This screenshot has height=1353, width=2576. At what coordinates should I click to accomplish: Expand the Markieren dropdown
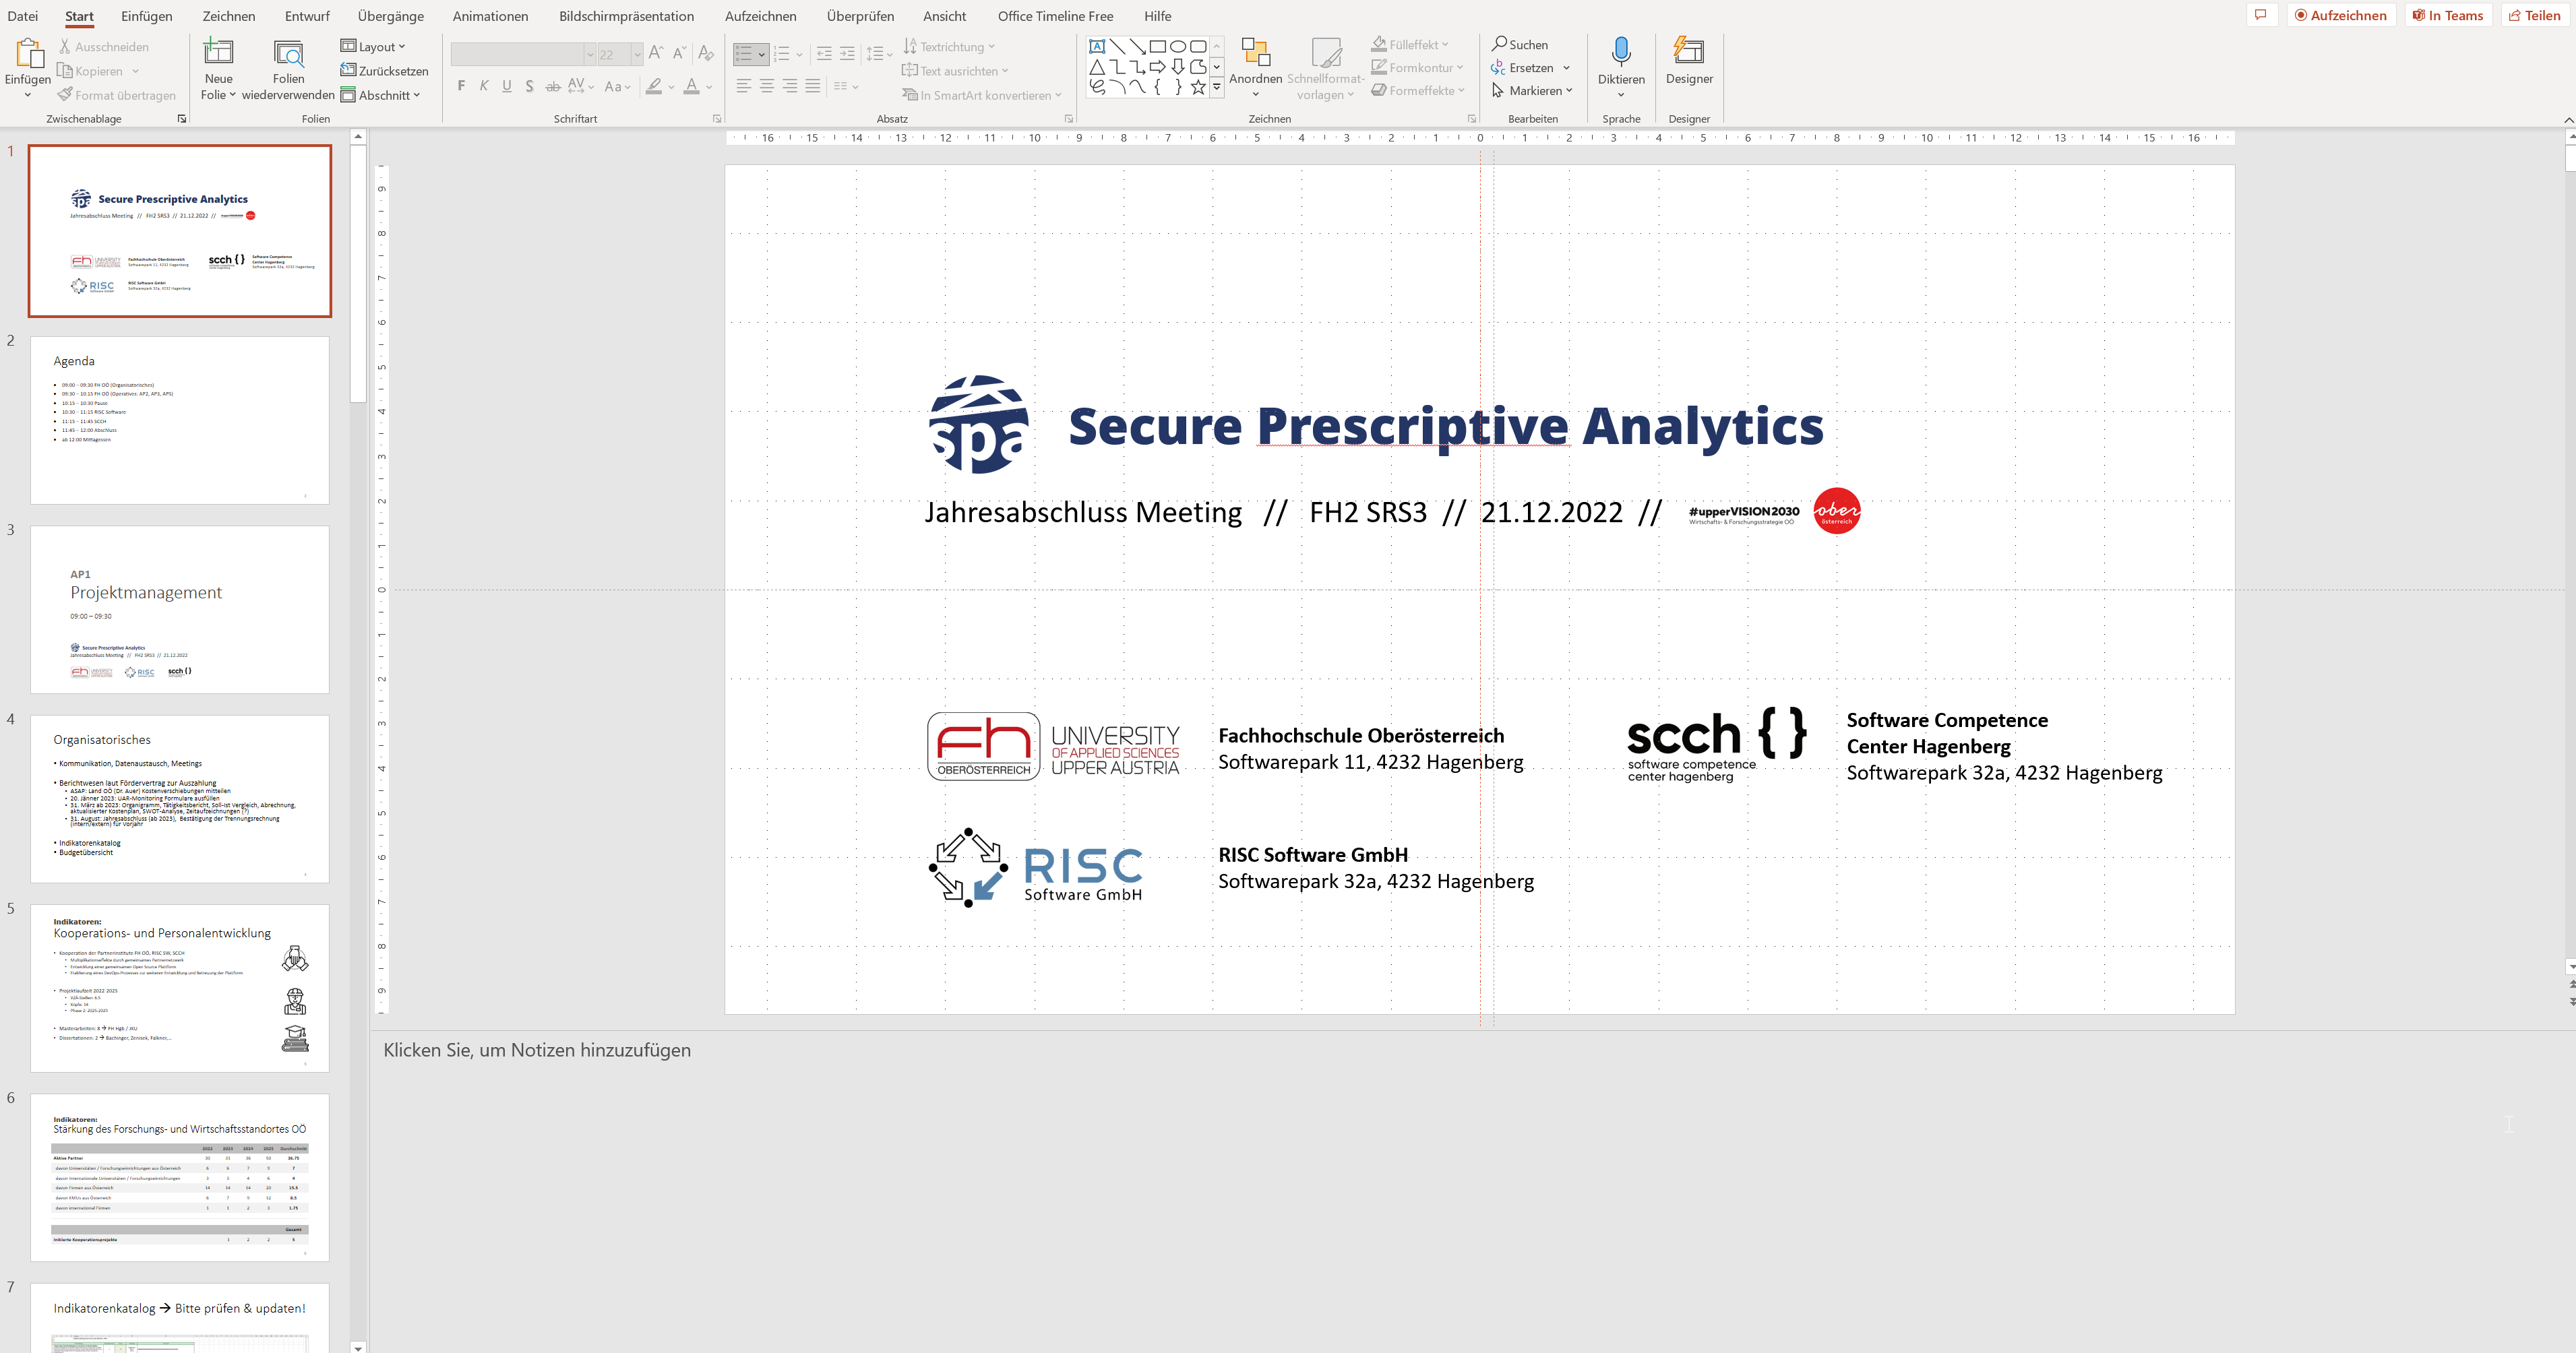click(x=1532, y=90)
